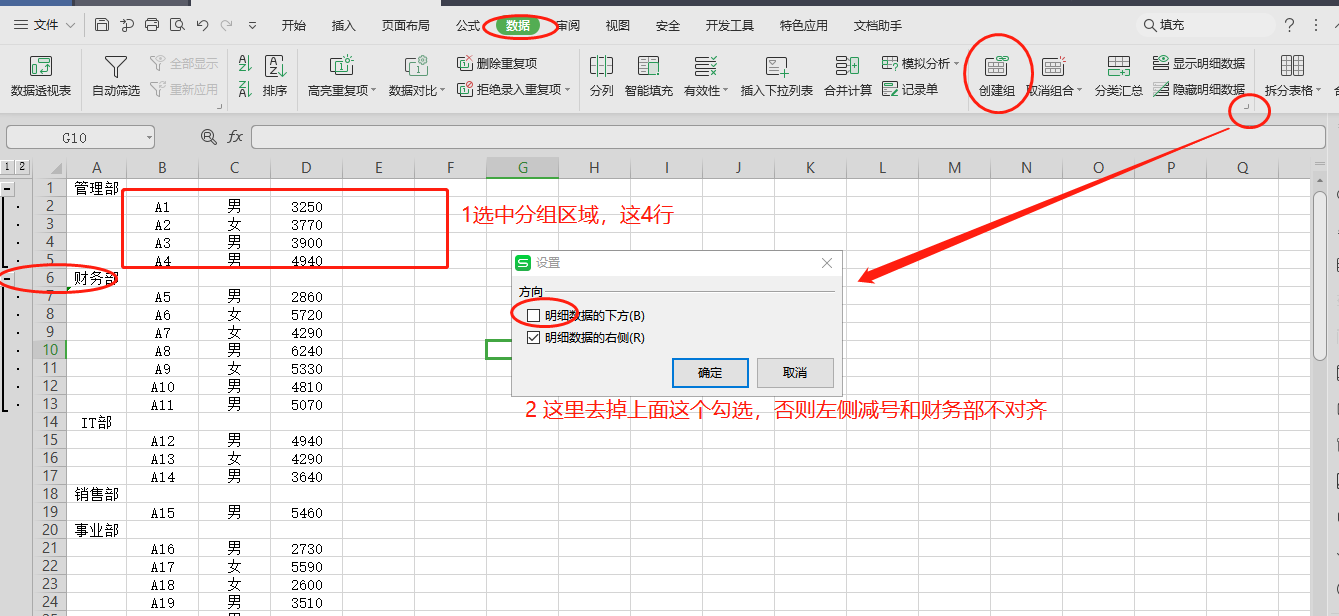Screen dimensions: 1339x616
Task: Toggle 明细数据的右侧(R) checkbox
Action: 533,338
